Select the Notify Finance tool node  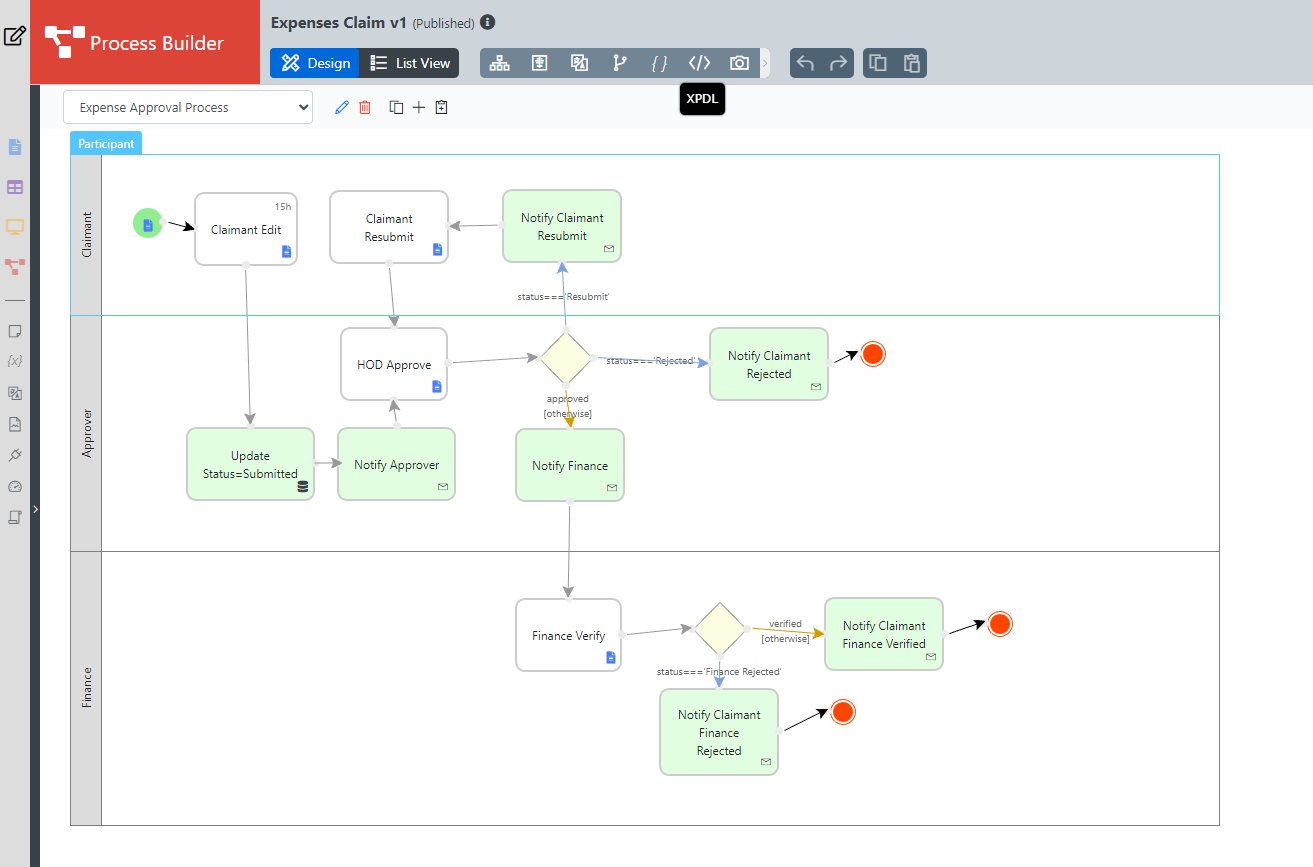[569, 465]
